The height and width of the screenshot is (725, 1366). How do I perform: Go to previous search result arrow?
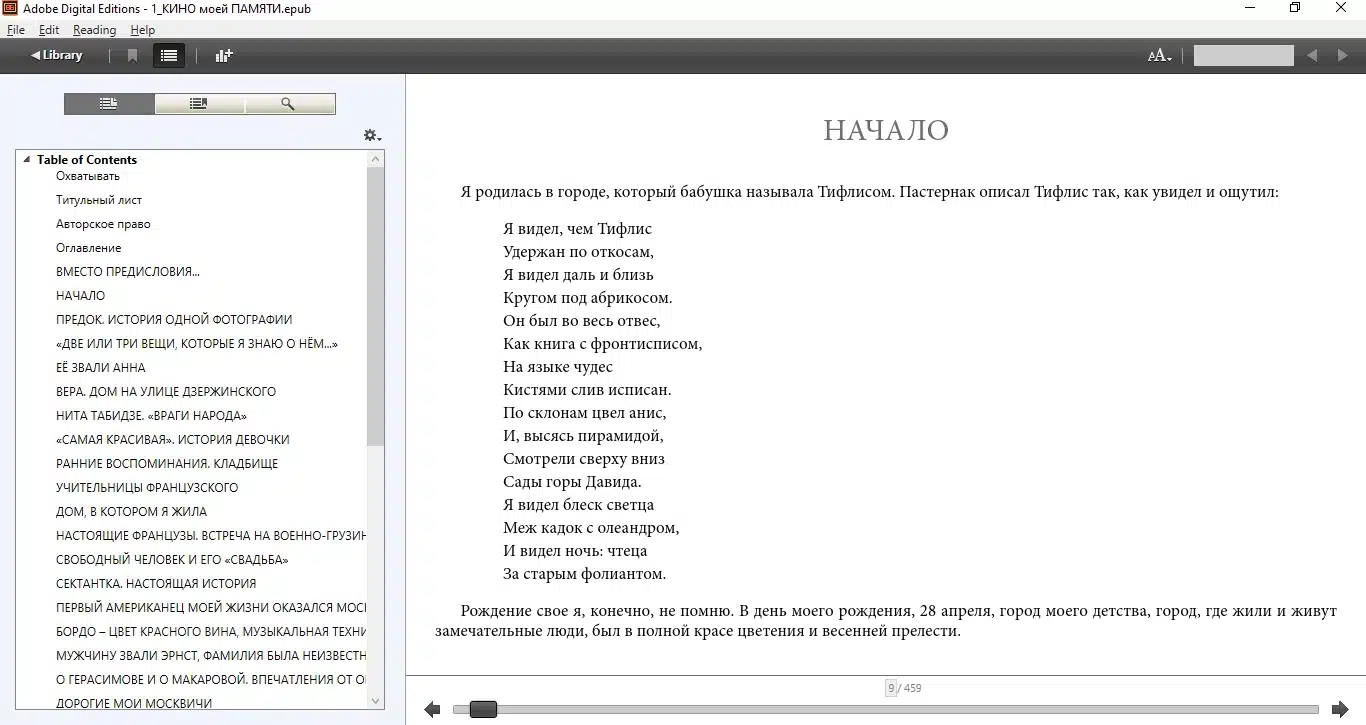point(1312,56)
